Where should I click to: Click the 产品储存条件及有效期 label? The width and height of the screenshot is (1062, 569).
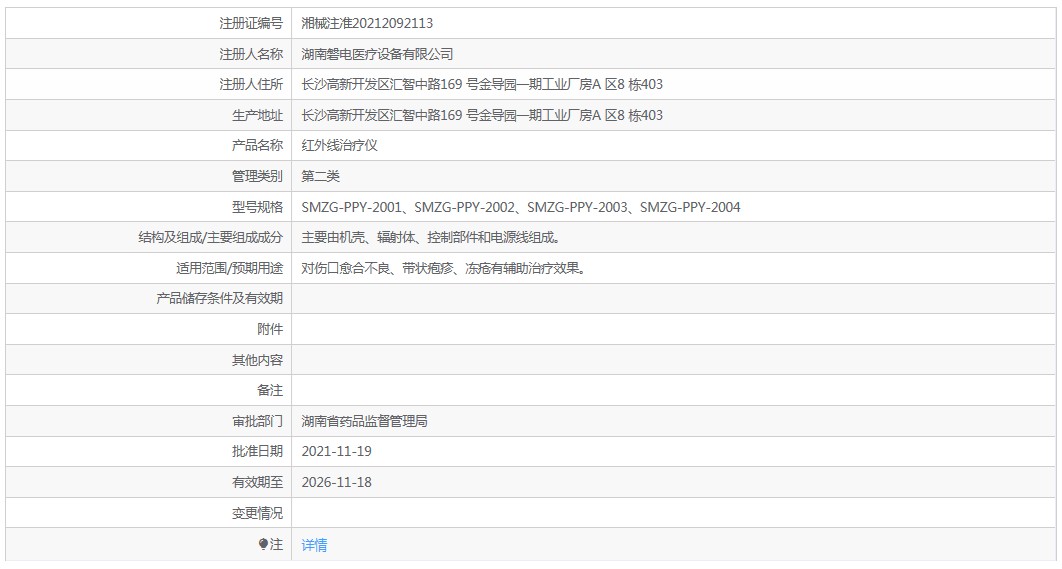(219, 299)
